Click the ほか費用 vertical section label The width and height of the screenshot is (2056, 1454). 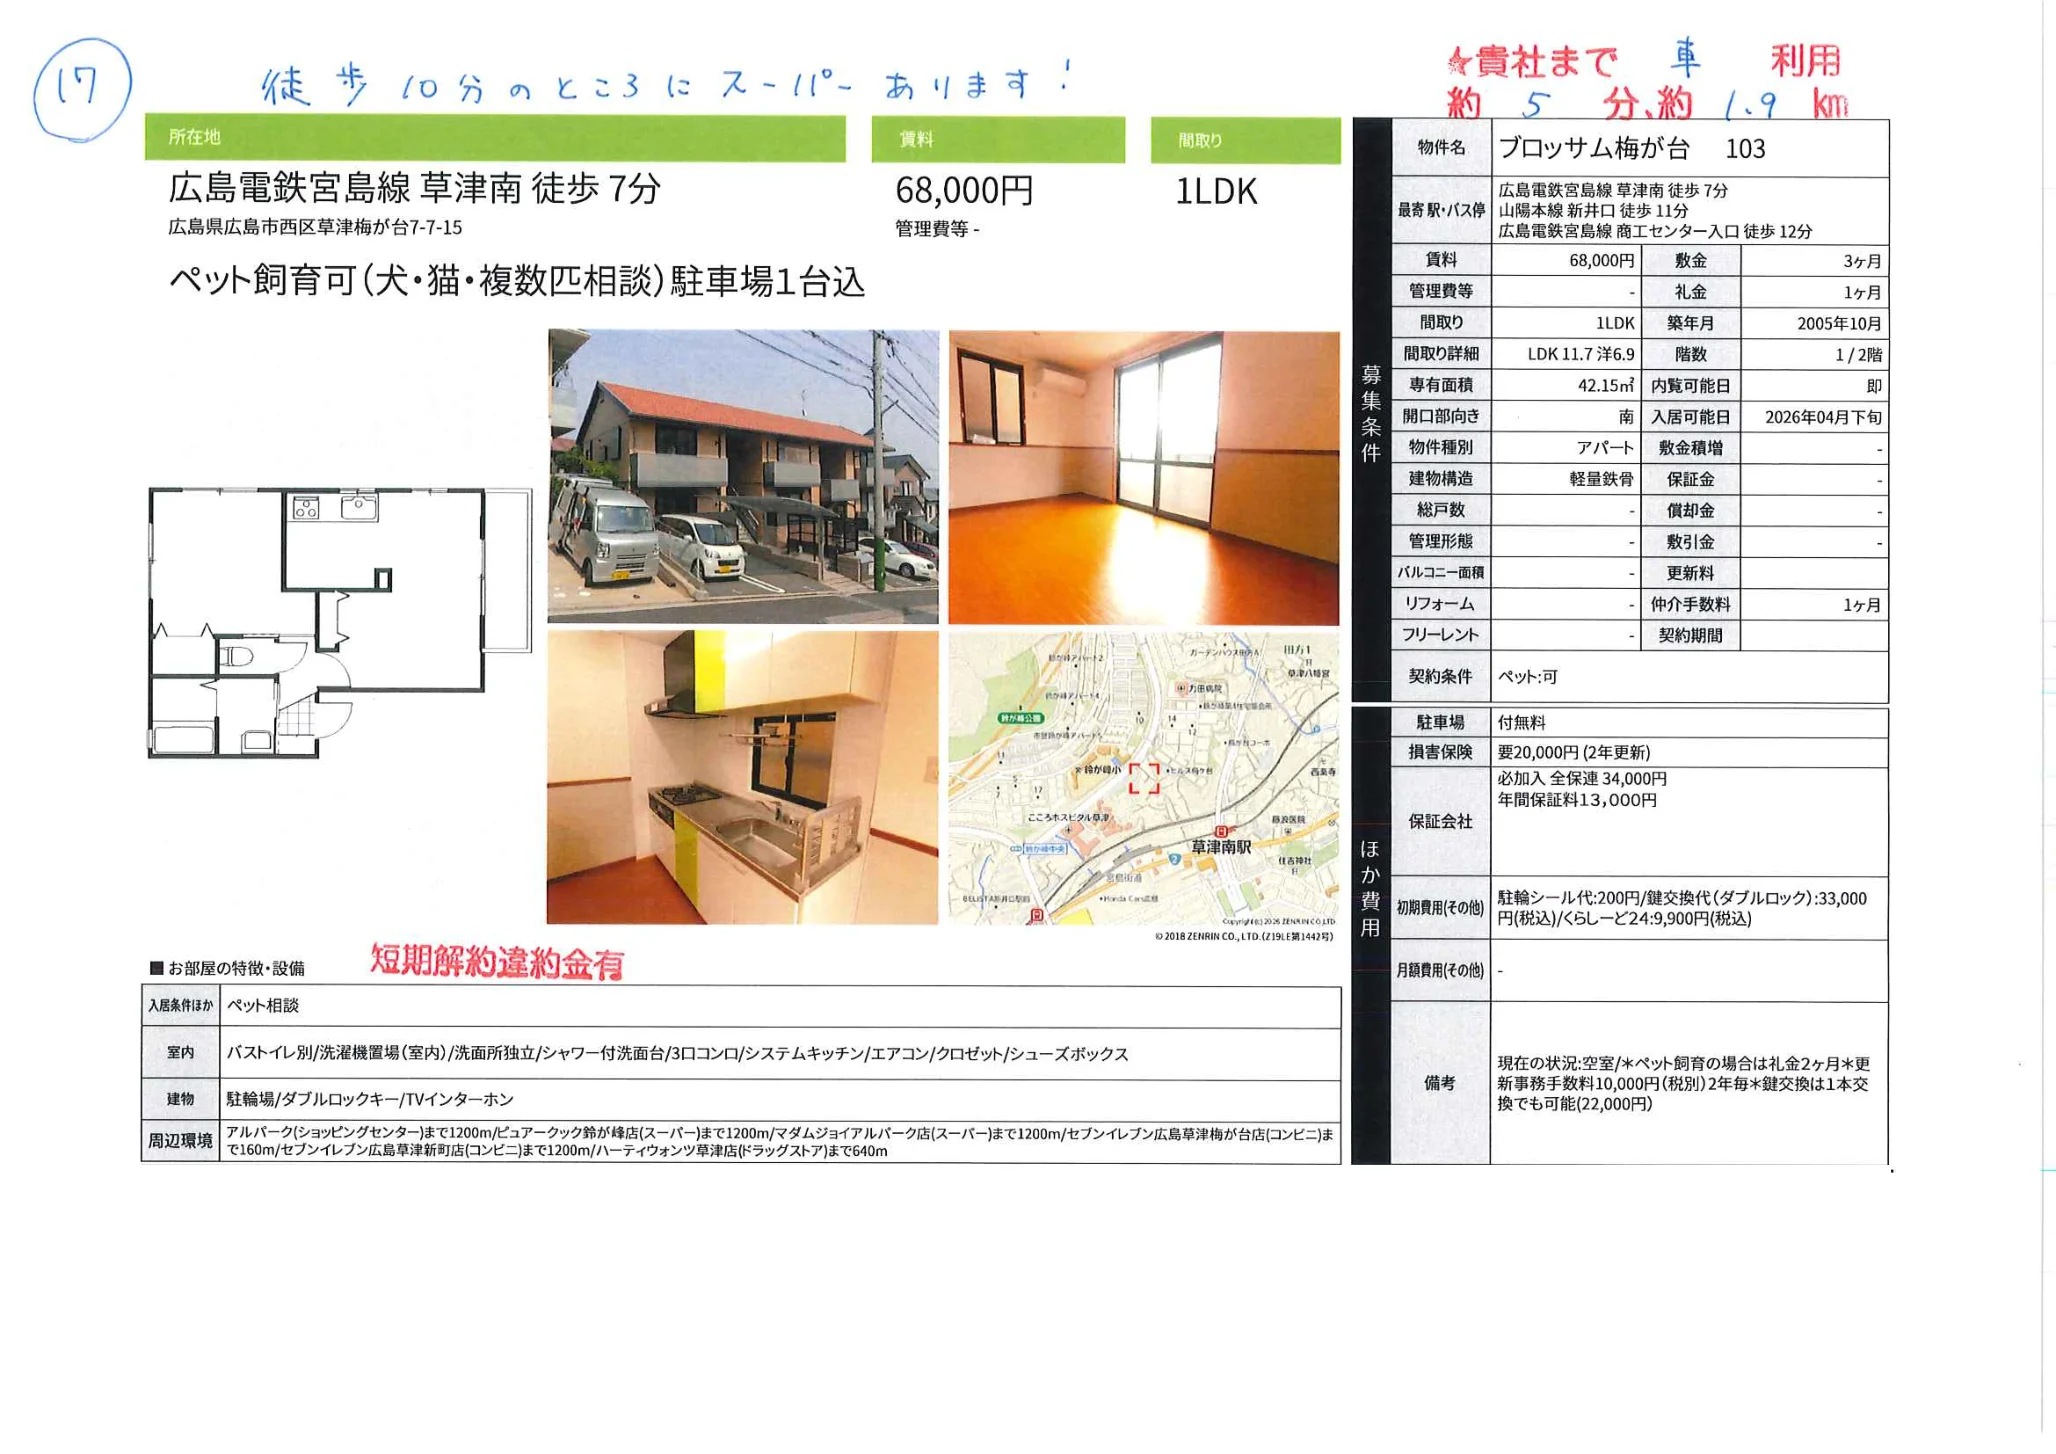(1370, 888)
